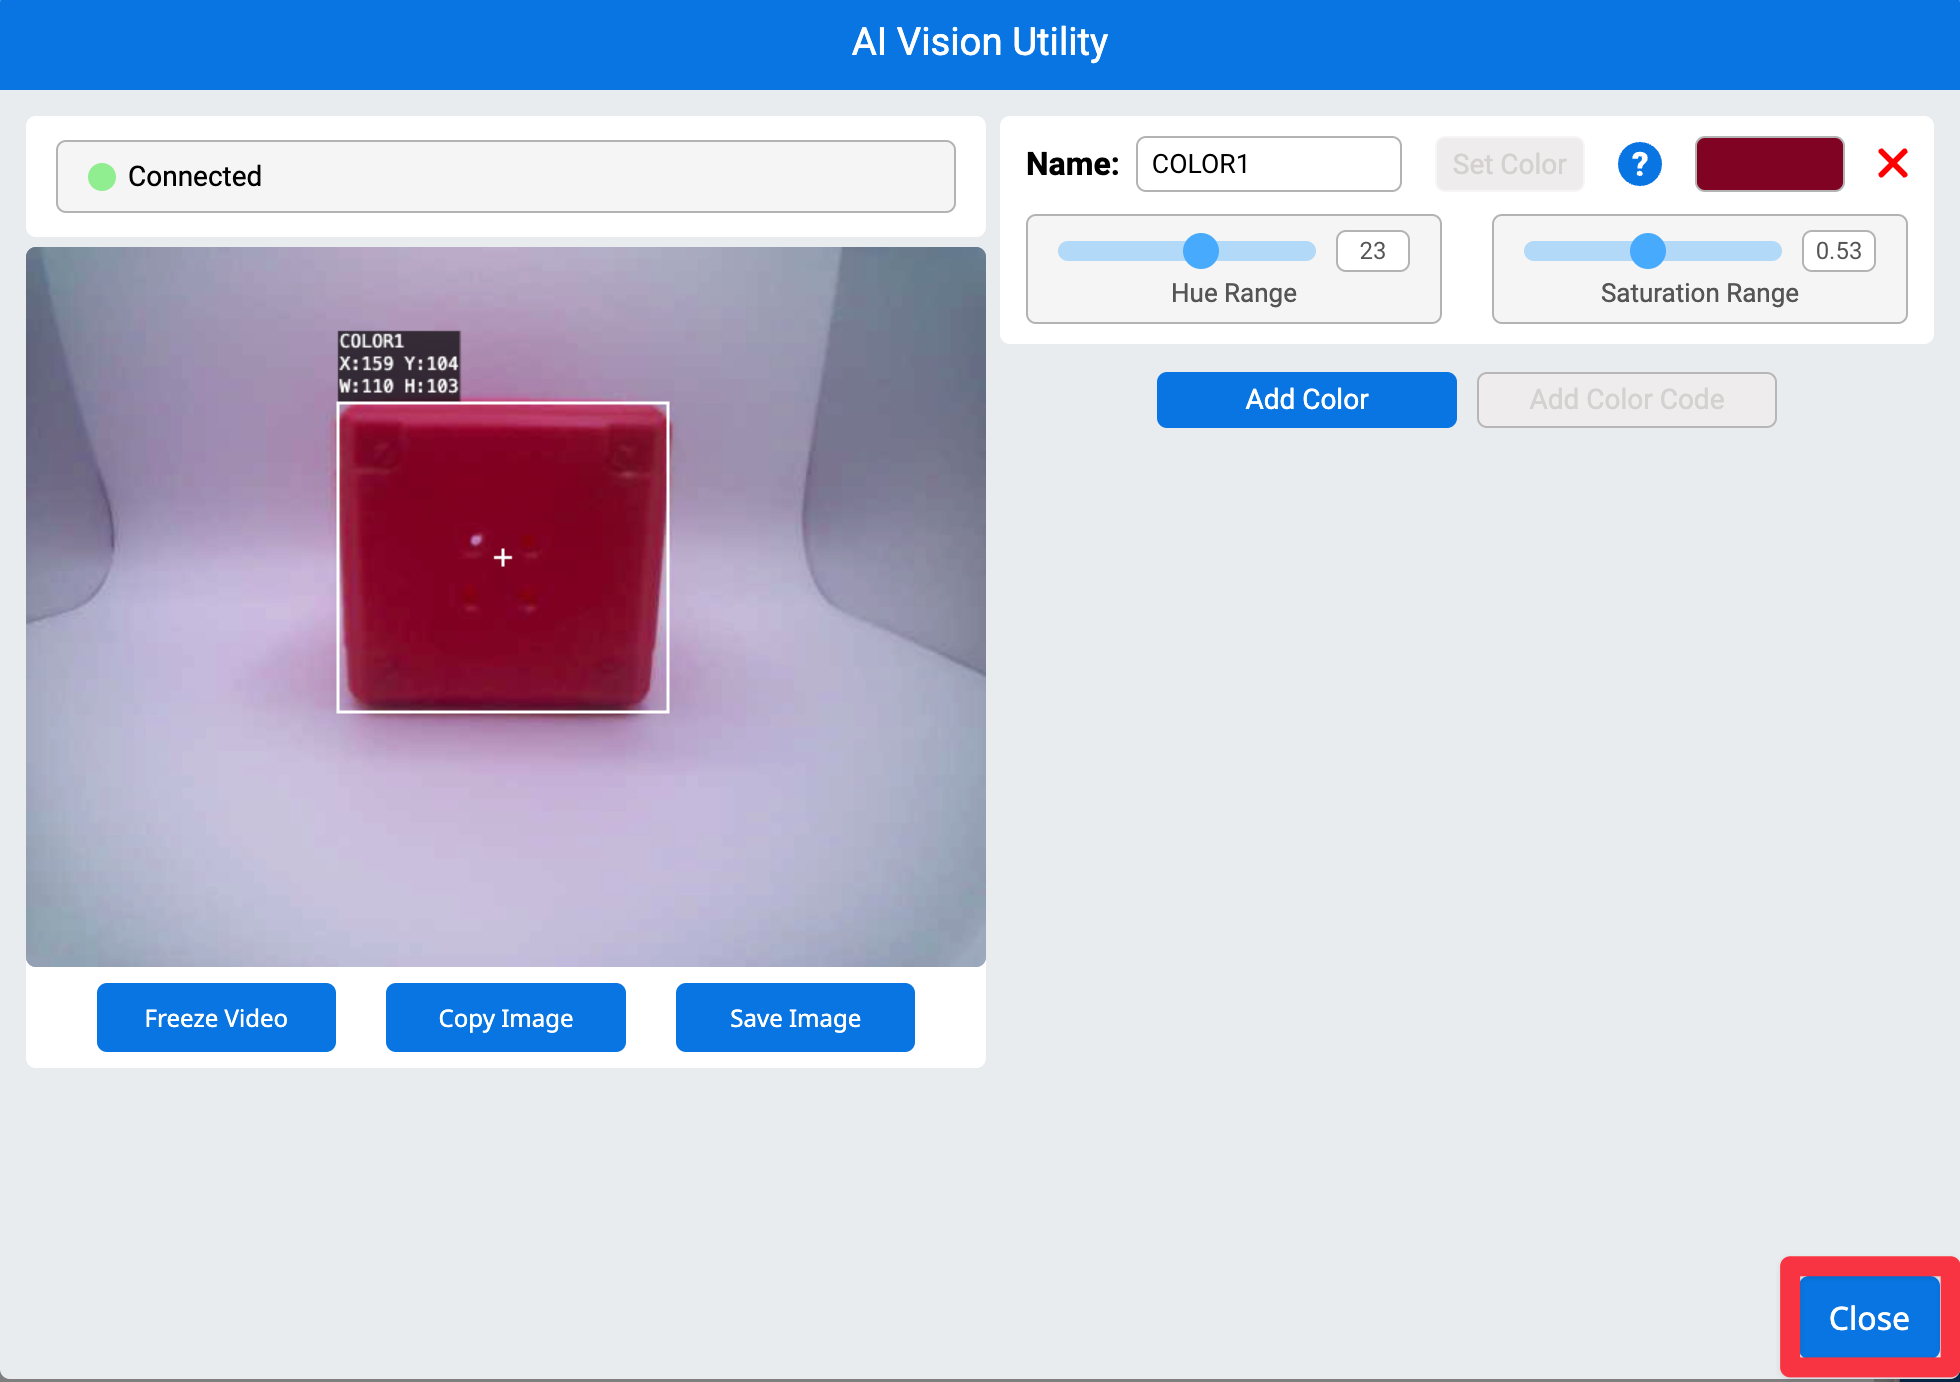Click the crosshair marker on the red cube

503,557
